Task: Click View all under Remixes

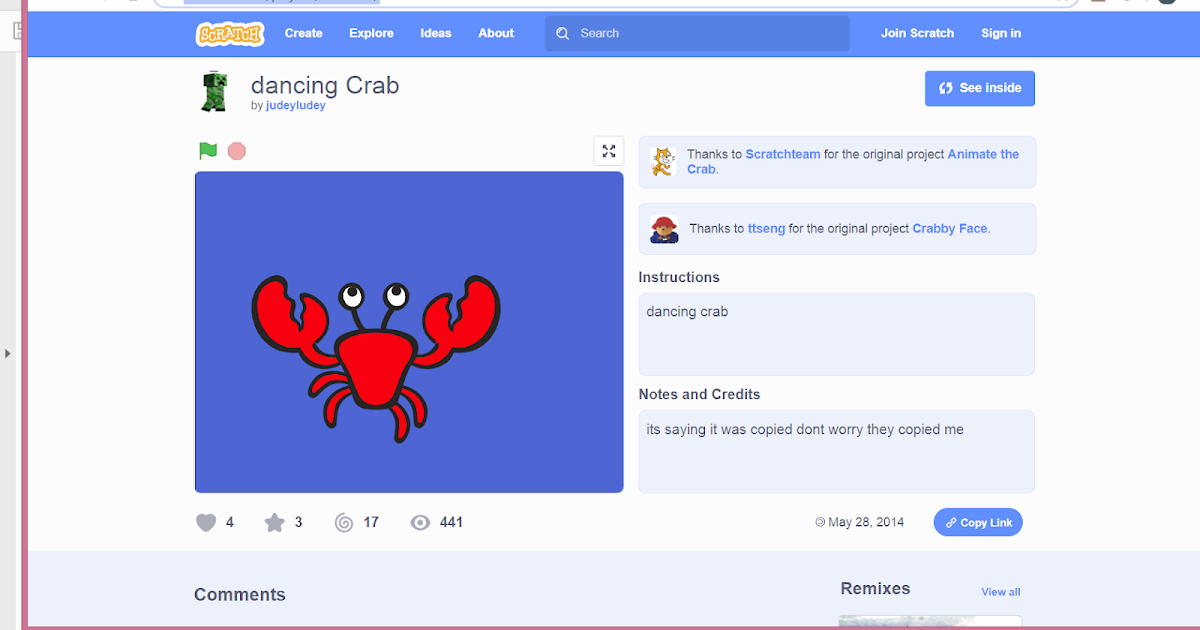Action: click(x=1000, y=591)
